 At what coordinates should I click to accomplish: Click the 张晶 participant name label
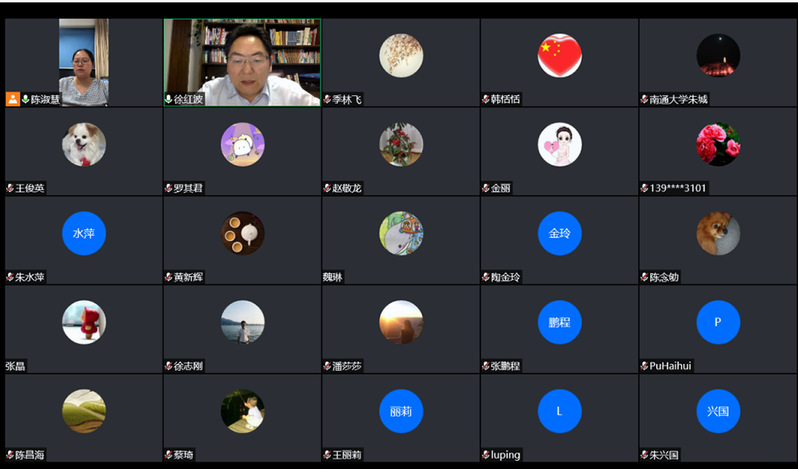point(15,366)
